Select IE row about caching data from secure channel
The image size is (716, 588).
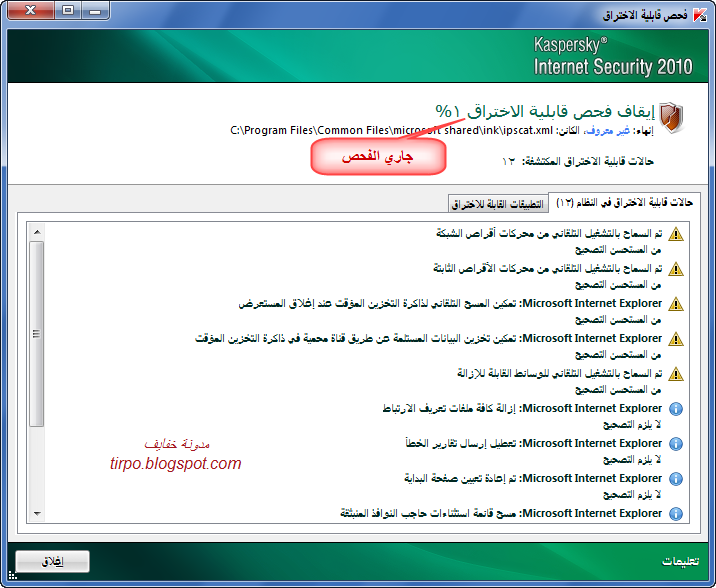click(x=429, y=338)
